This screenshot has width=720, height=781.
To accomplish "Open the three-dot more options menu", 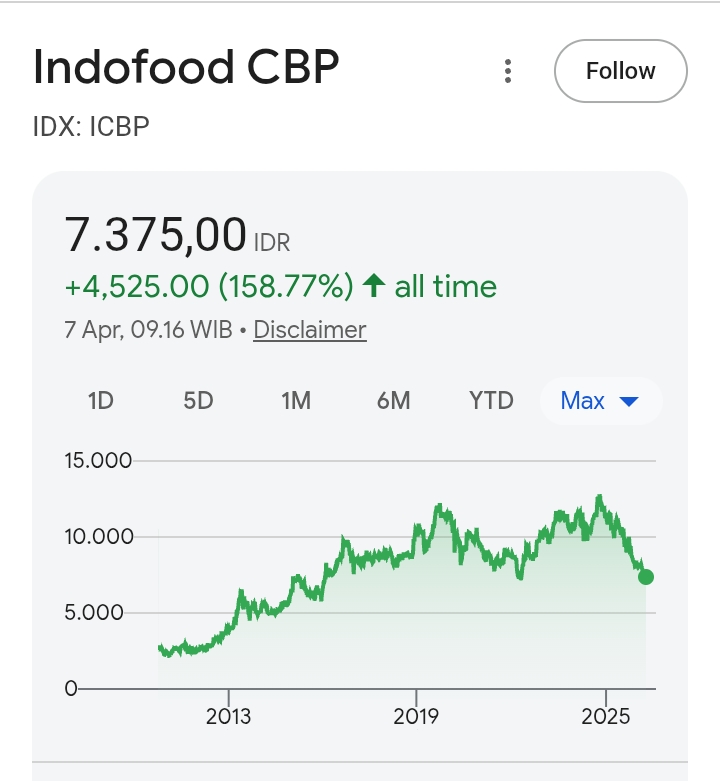I will (509, 71).
